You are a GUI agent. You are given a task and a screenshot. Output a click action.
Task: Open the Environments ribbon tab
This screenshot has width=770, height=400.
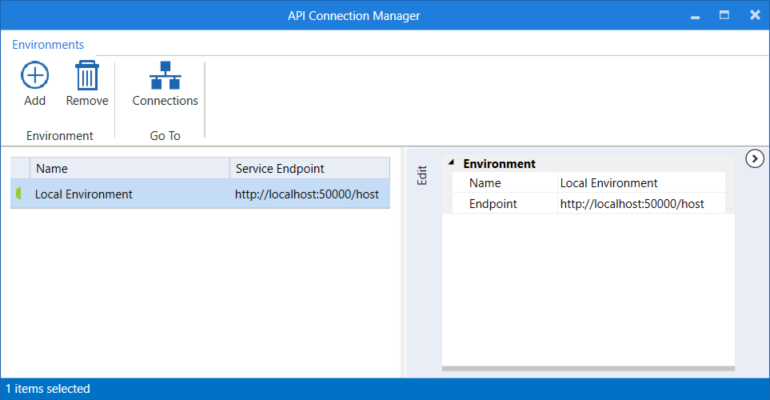click(48, 44)
